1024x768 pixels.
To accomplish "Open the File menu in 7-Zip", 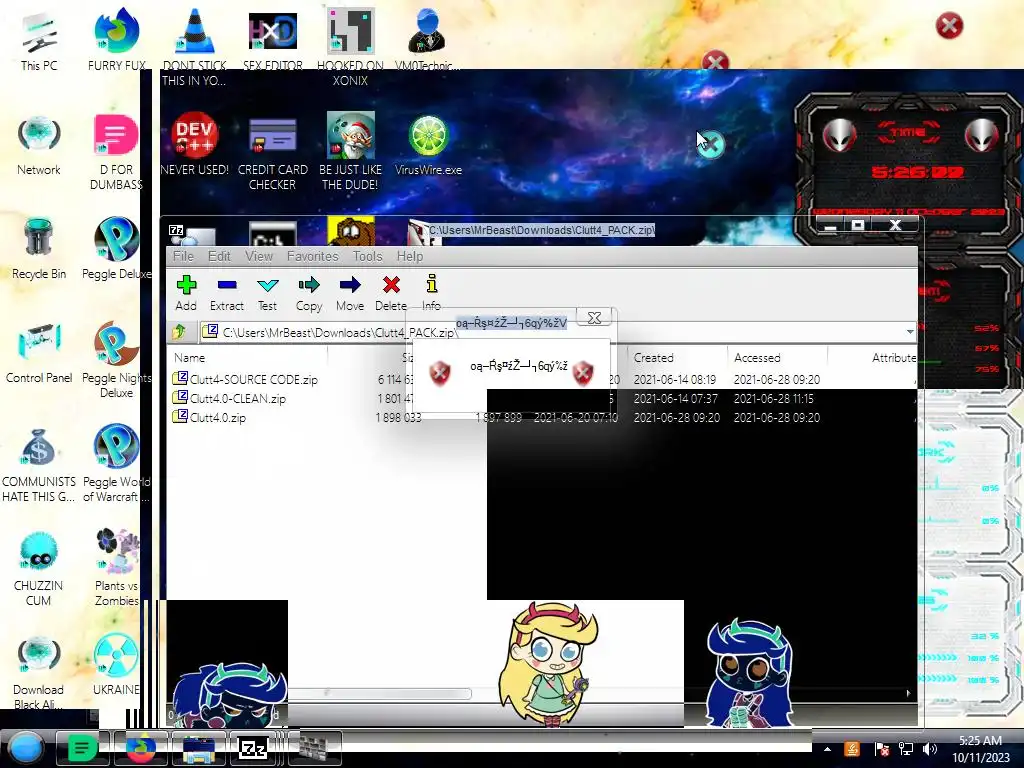I will click(x=184, y=256).
